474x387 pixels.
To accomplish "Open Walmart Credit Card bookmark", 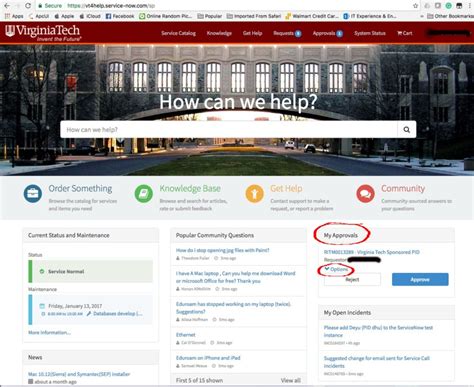I will point(312,16).
